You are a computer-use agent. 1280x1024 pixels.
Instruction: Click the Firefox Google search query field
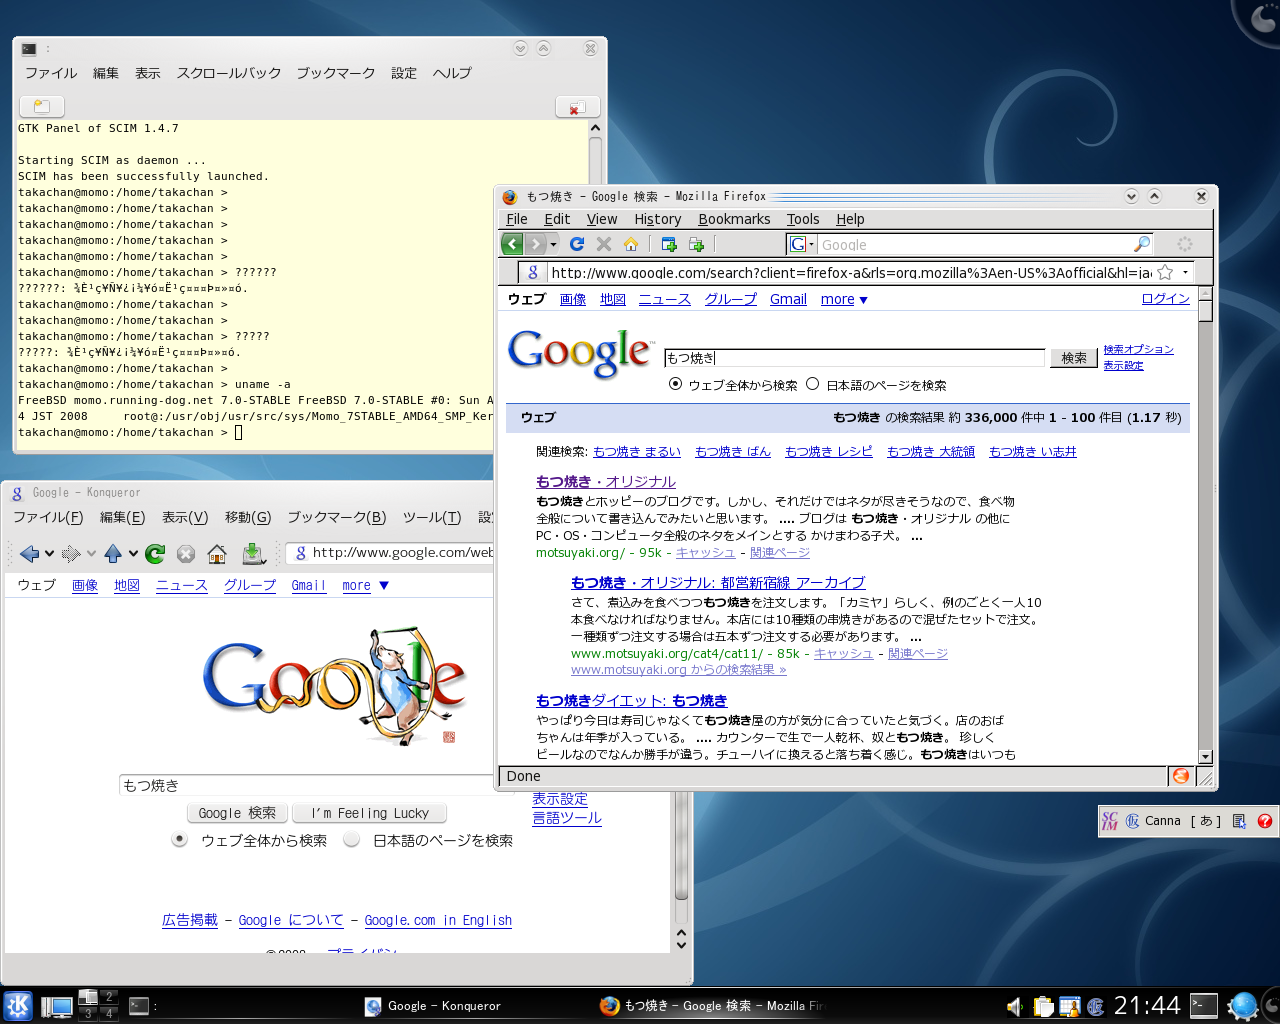[855, 358]
